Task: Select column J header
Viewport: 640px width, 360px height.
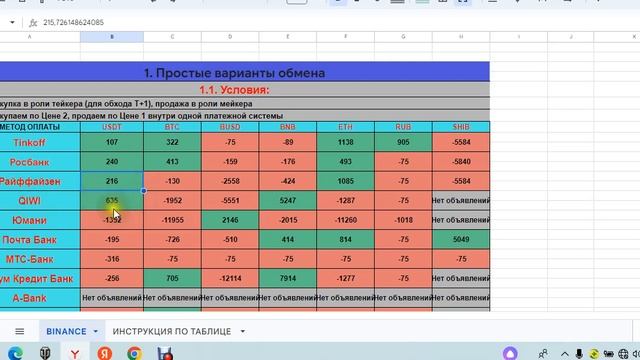Action: 571,37
